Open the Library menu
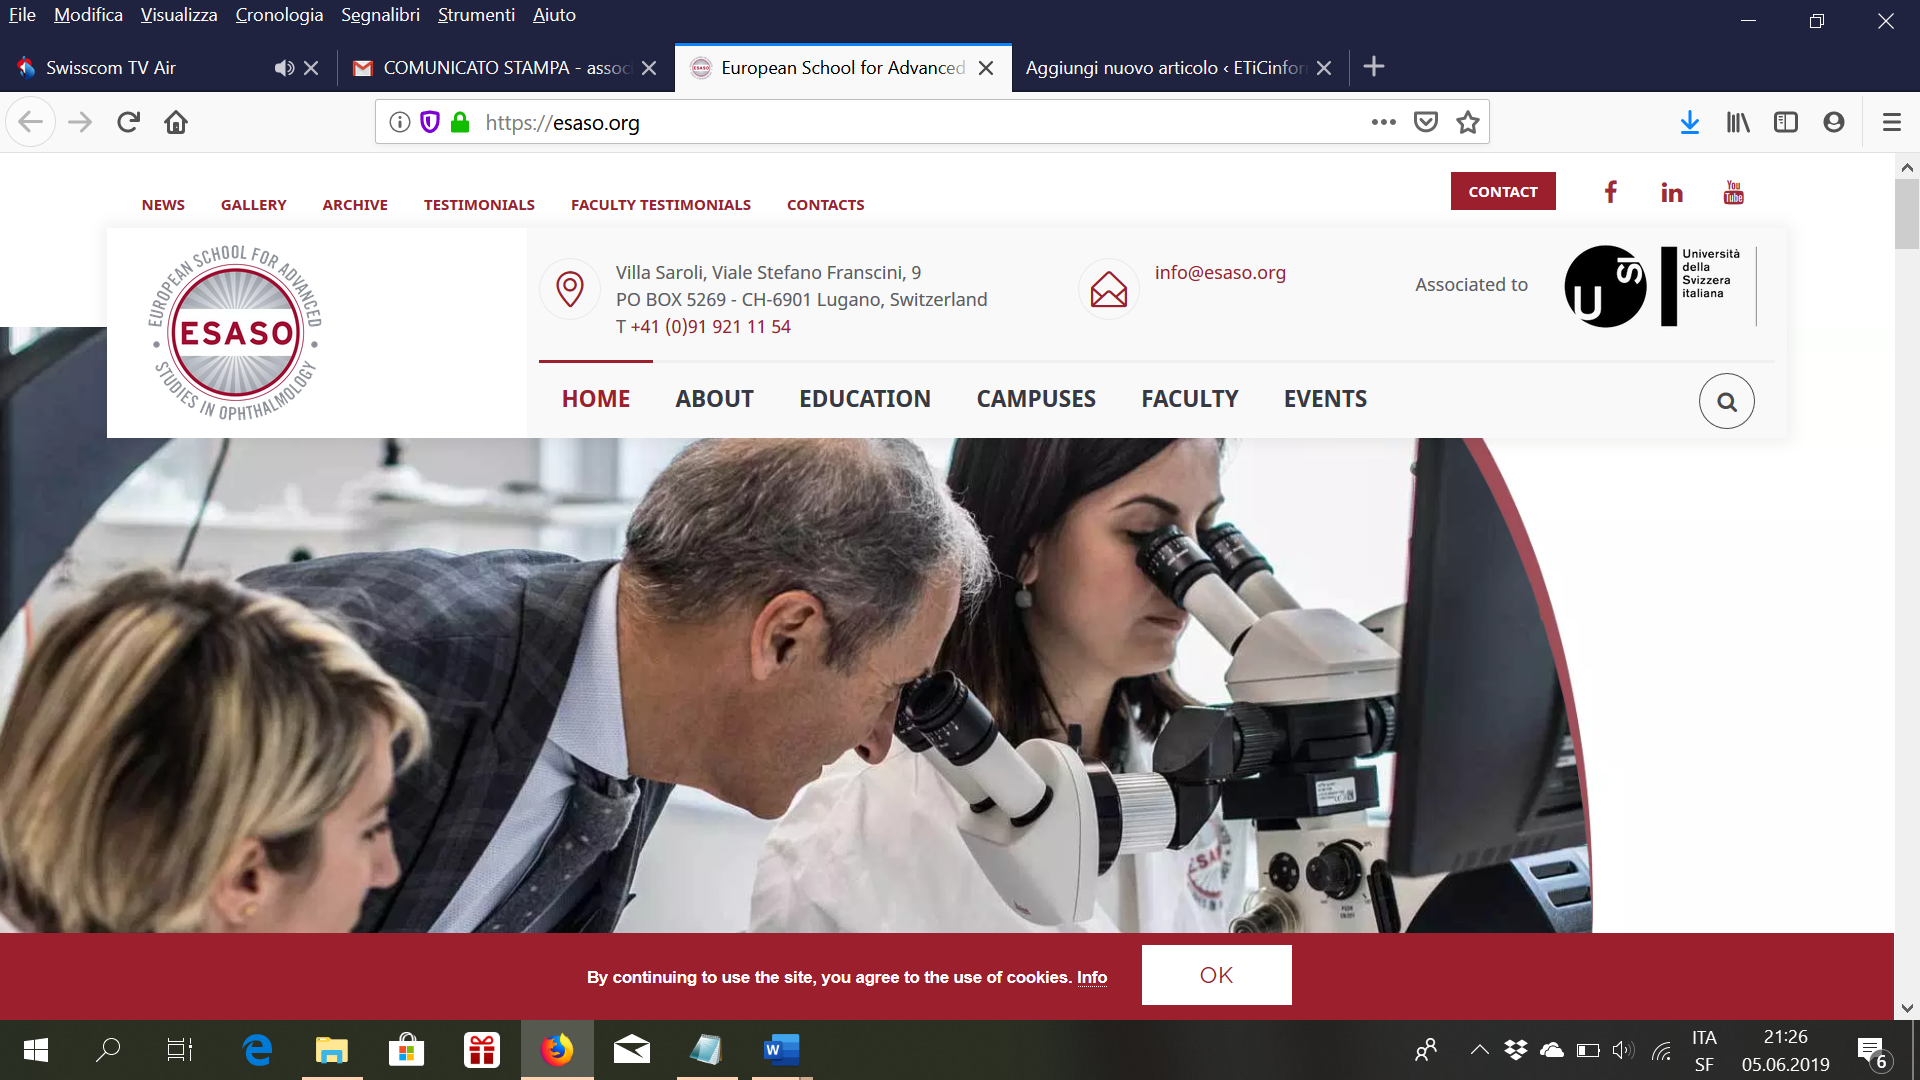The image size is (1920, 1080). tap(1738, 122)
